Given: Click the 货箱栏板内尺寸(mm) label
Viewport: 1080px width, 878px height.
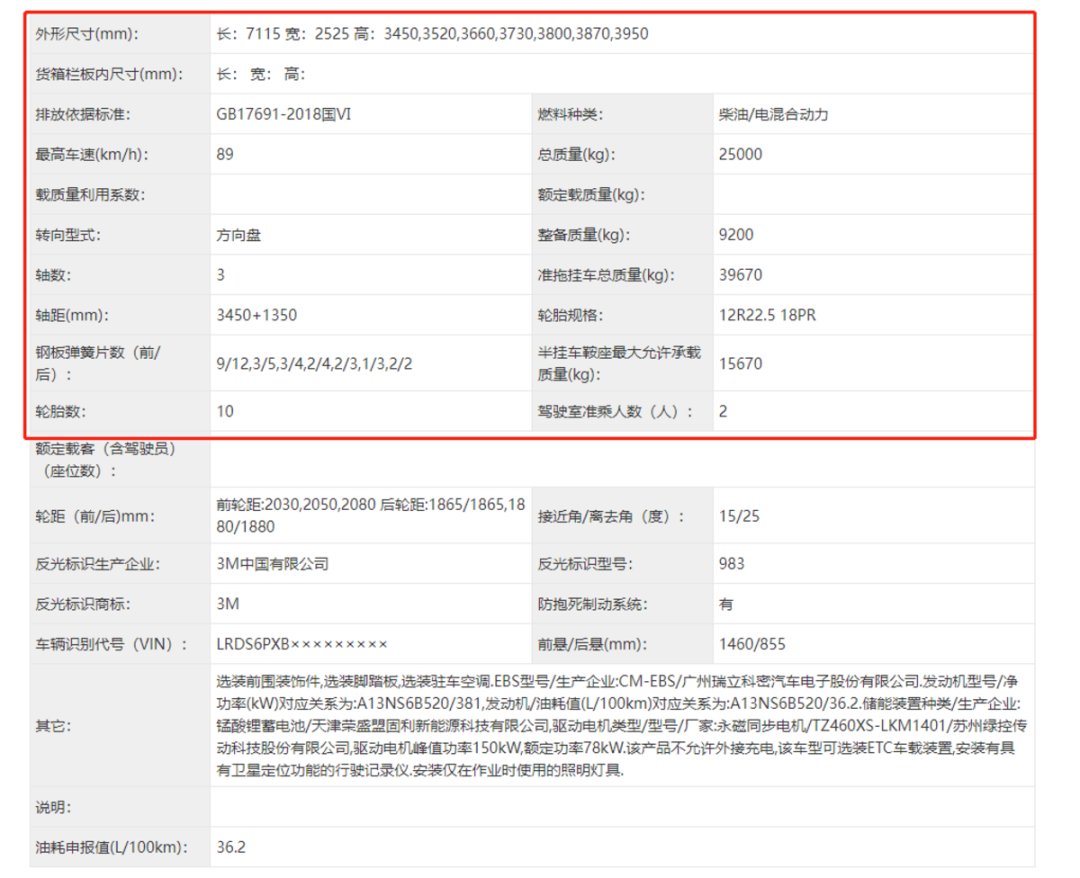Looking at the screenshot, I should click(x=110, y=74).
